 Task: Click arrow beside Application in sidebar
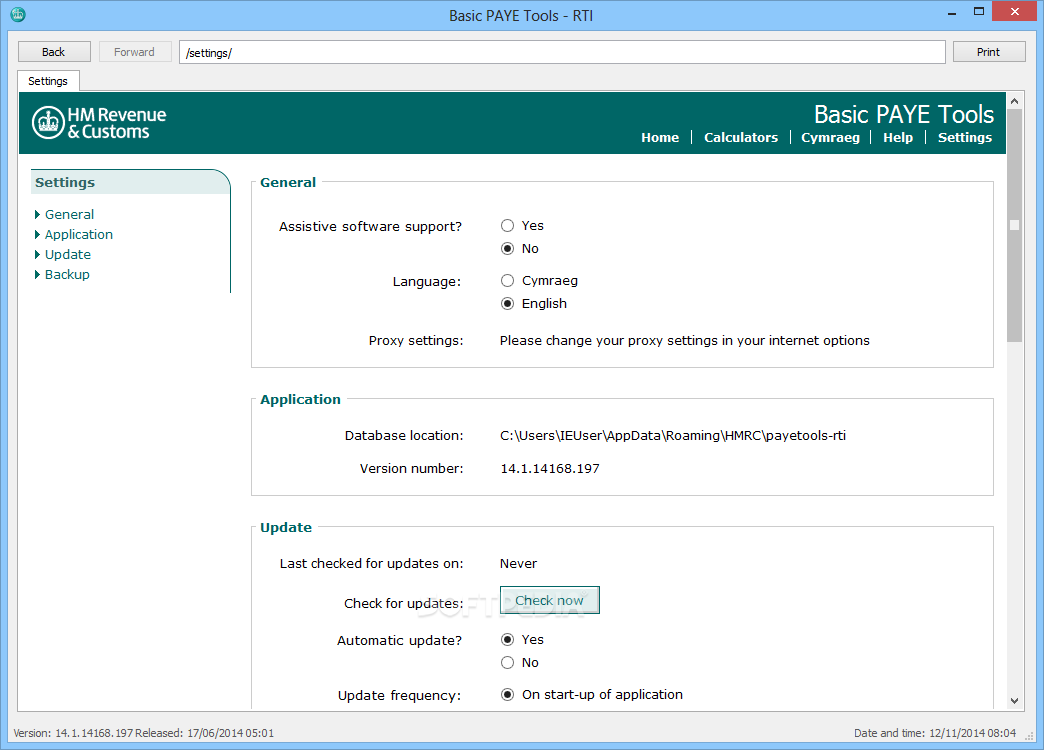click(x=37, y=234)
